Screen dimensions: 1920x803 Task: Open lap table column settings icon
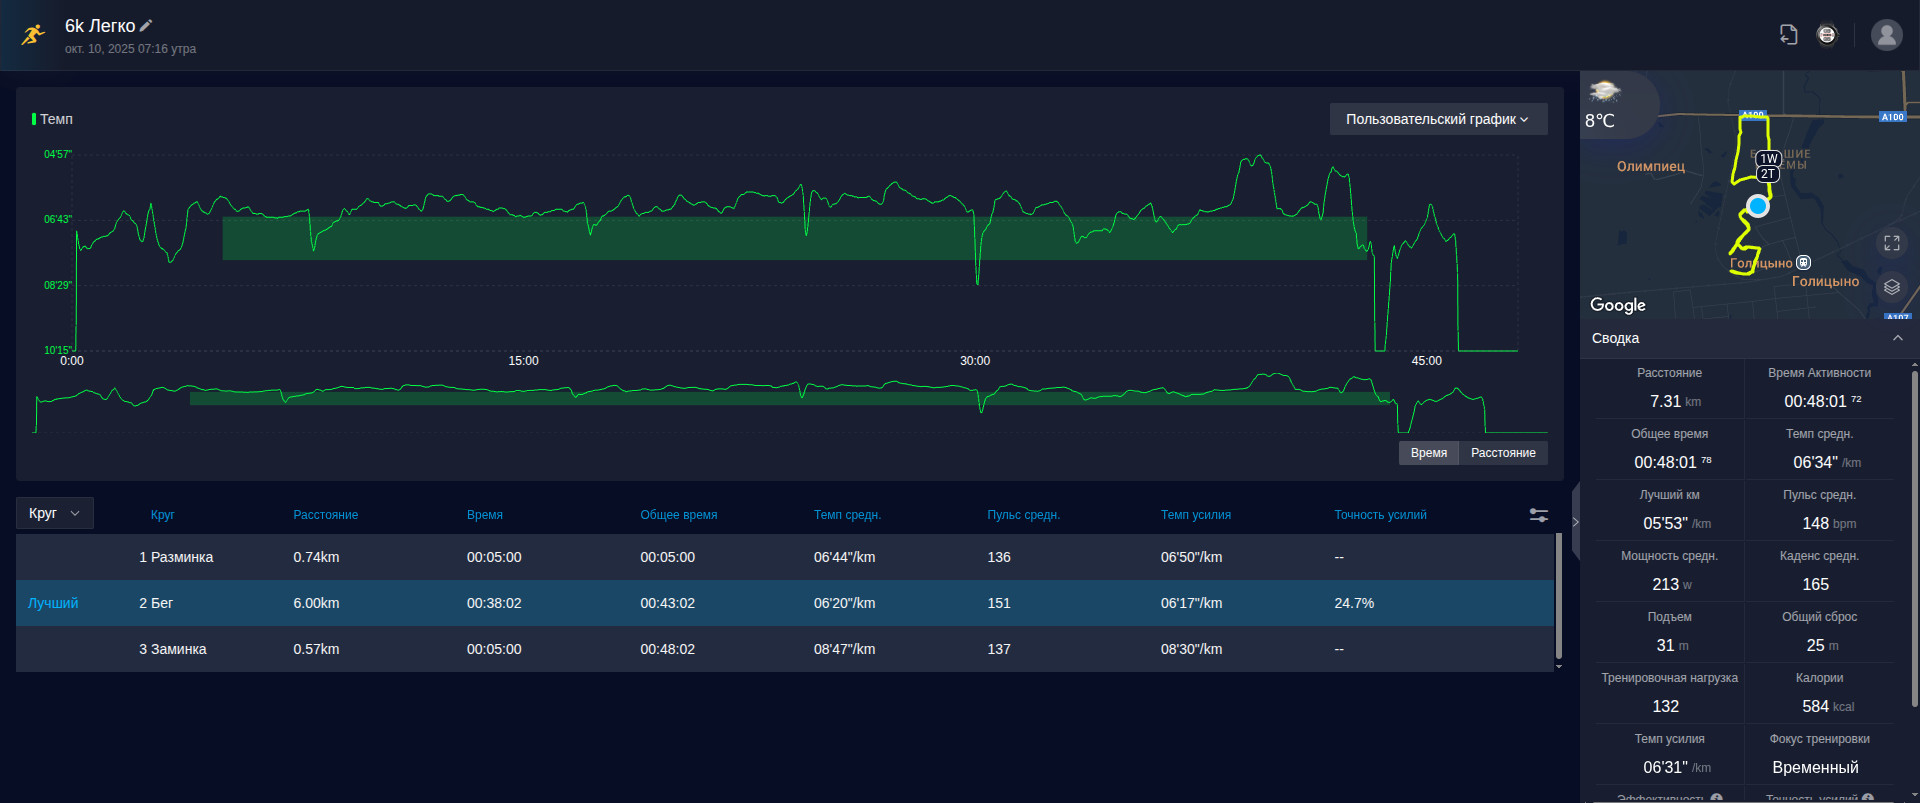point(1539,515)
